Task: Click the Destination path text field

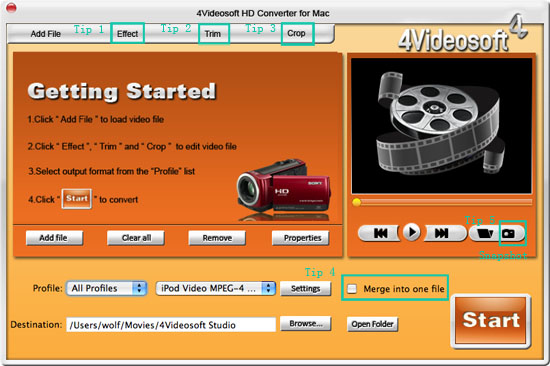Action: point(171,325)
